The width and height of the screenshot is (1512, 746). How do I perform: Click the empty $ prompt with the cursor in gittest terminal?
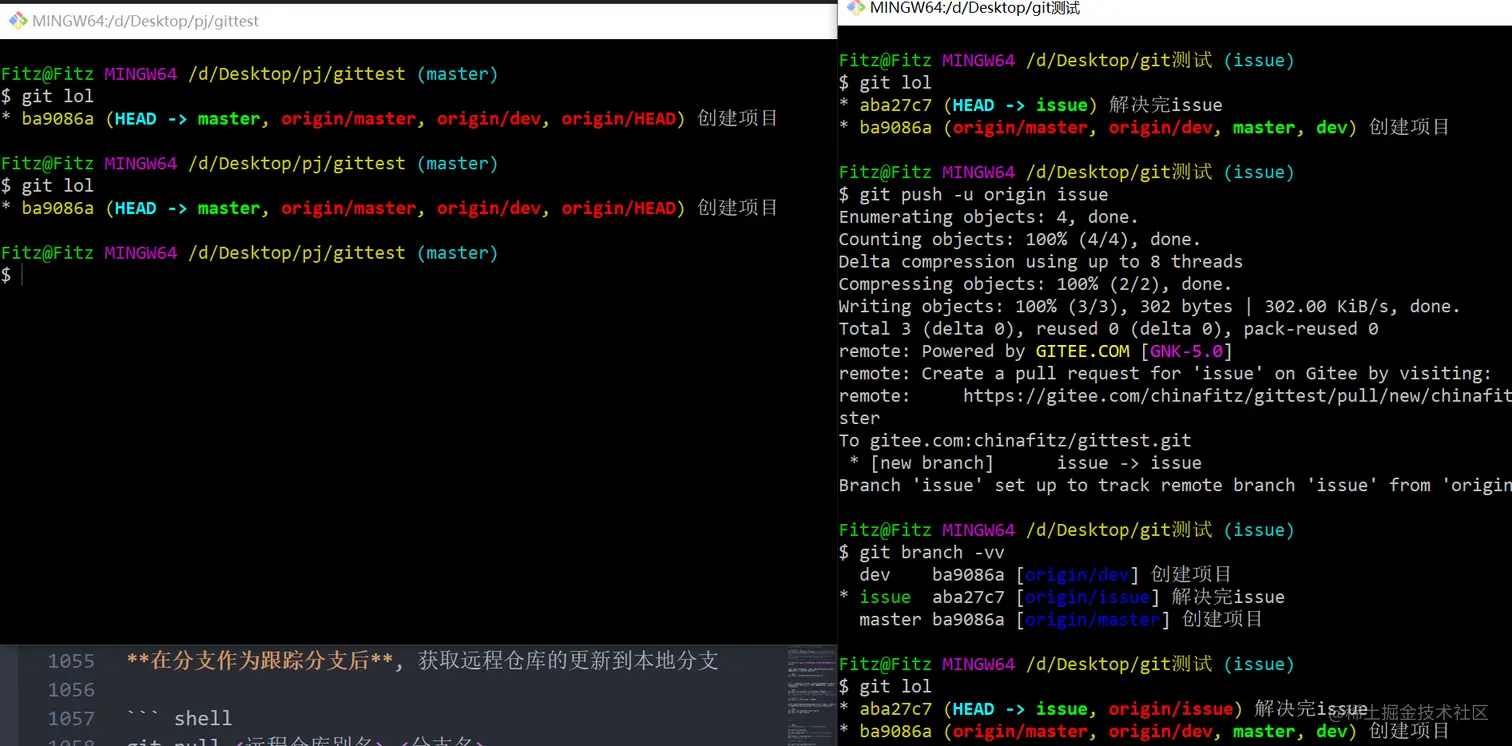click(x=12, y=275)
